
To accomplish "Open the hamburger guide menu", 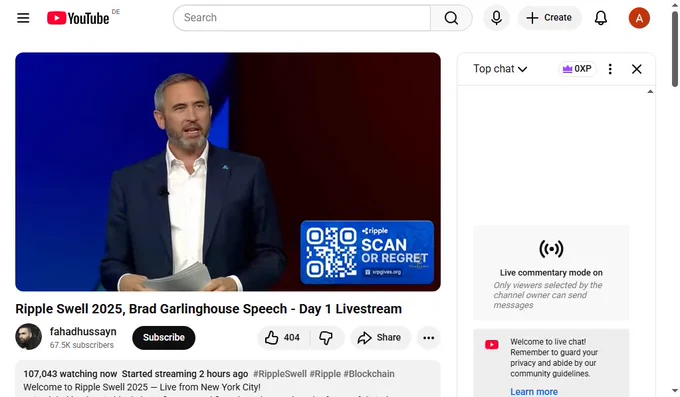I will point(23,18).
